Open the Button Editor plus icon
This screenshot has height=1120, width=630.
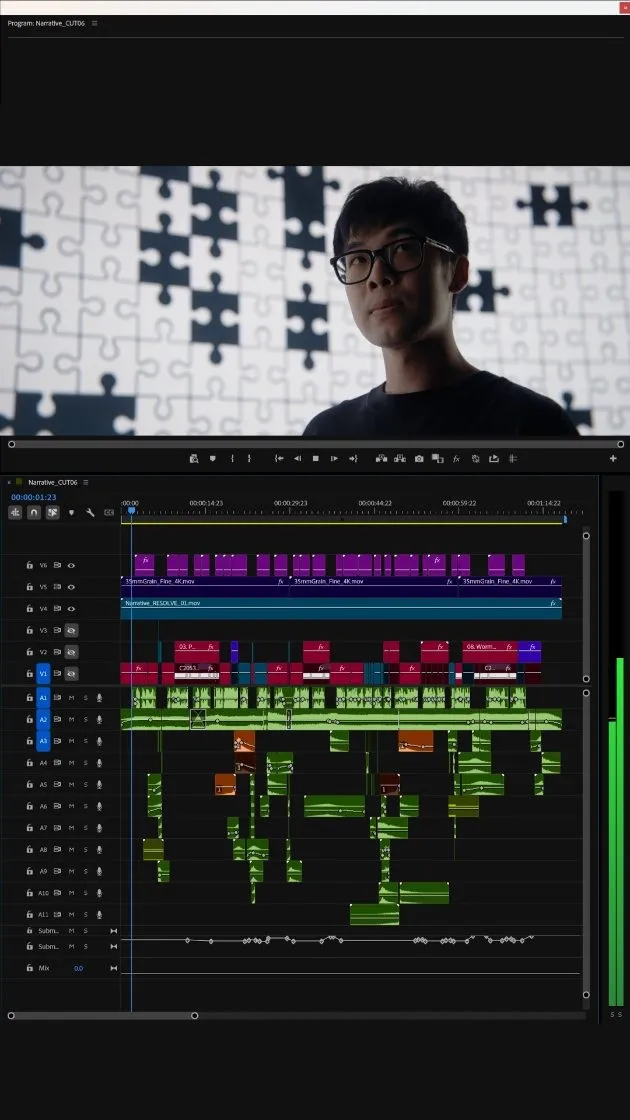click(613, 459)
